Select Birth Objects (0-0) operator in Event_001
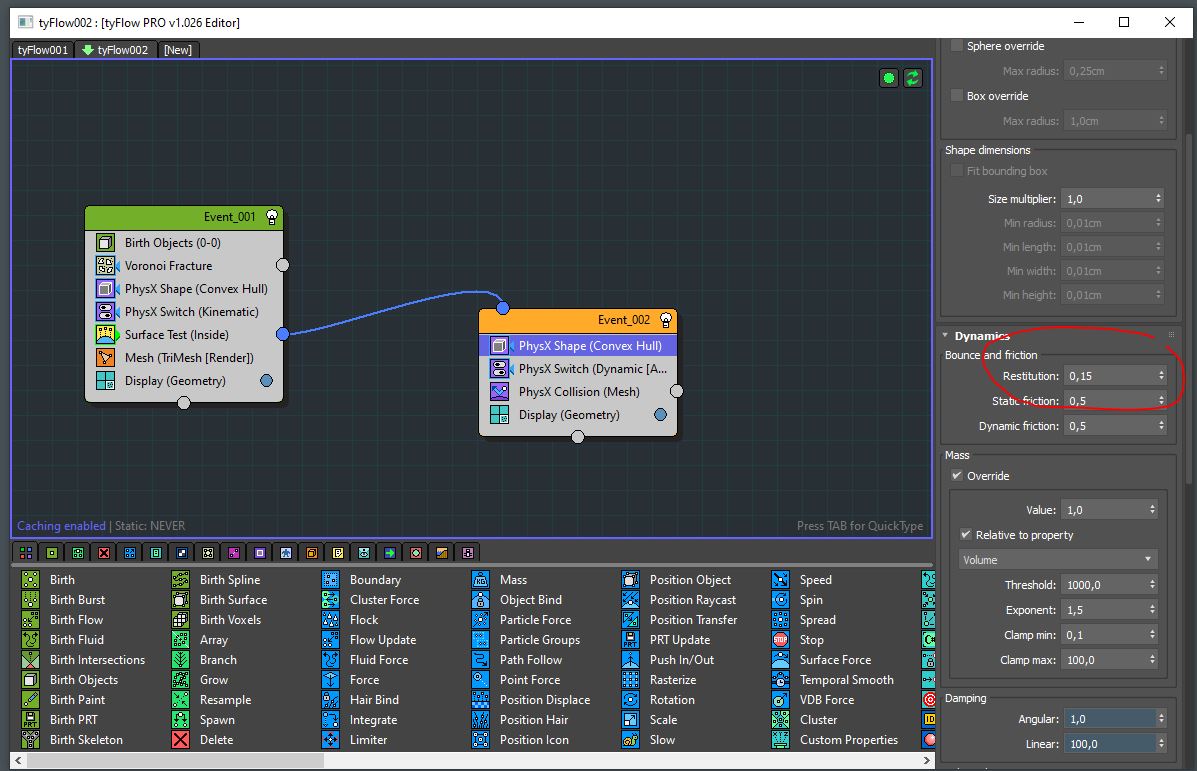The width and height of the screenshot is (1197, 771). 183,243
